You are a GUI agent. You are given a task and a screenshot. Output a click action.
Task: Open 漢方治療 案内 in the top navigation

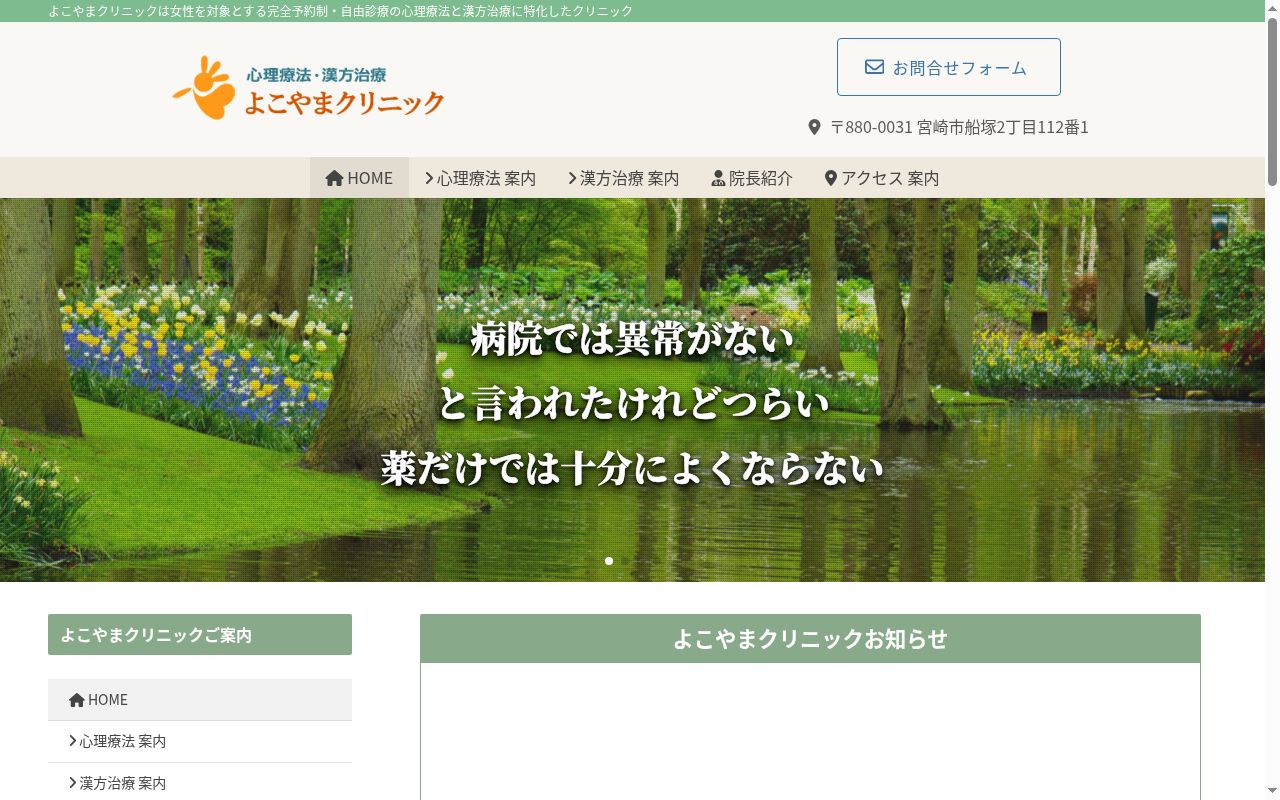click(x=623, y=178)
